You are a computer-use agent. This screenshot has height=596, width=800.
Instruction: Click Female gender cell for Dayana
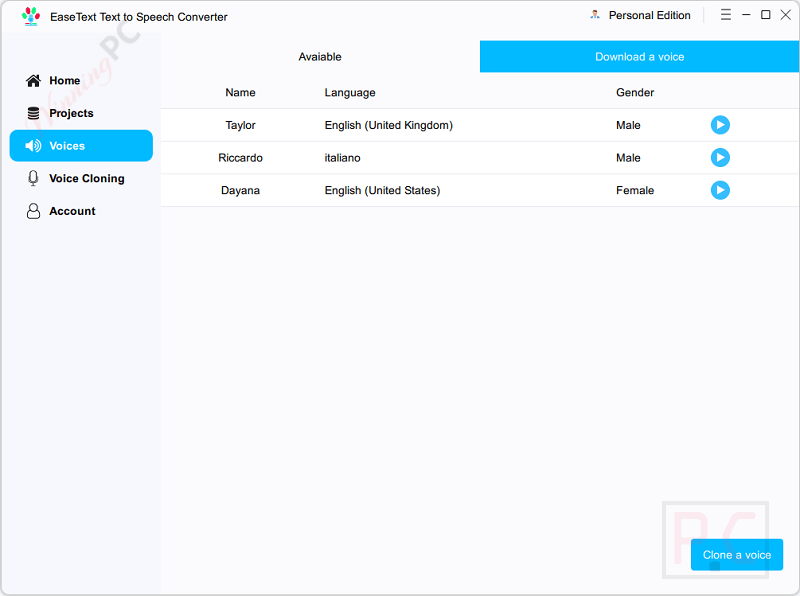(x=635, y=190)
